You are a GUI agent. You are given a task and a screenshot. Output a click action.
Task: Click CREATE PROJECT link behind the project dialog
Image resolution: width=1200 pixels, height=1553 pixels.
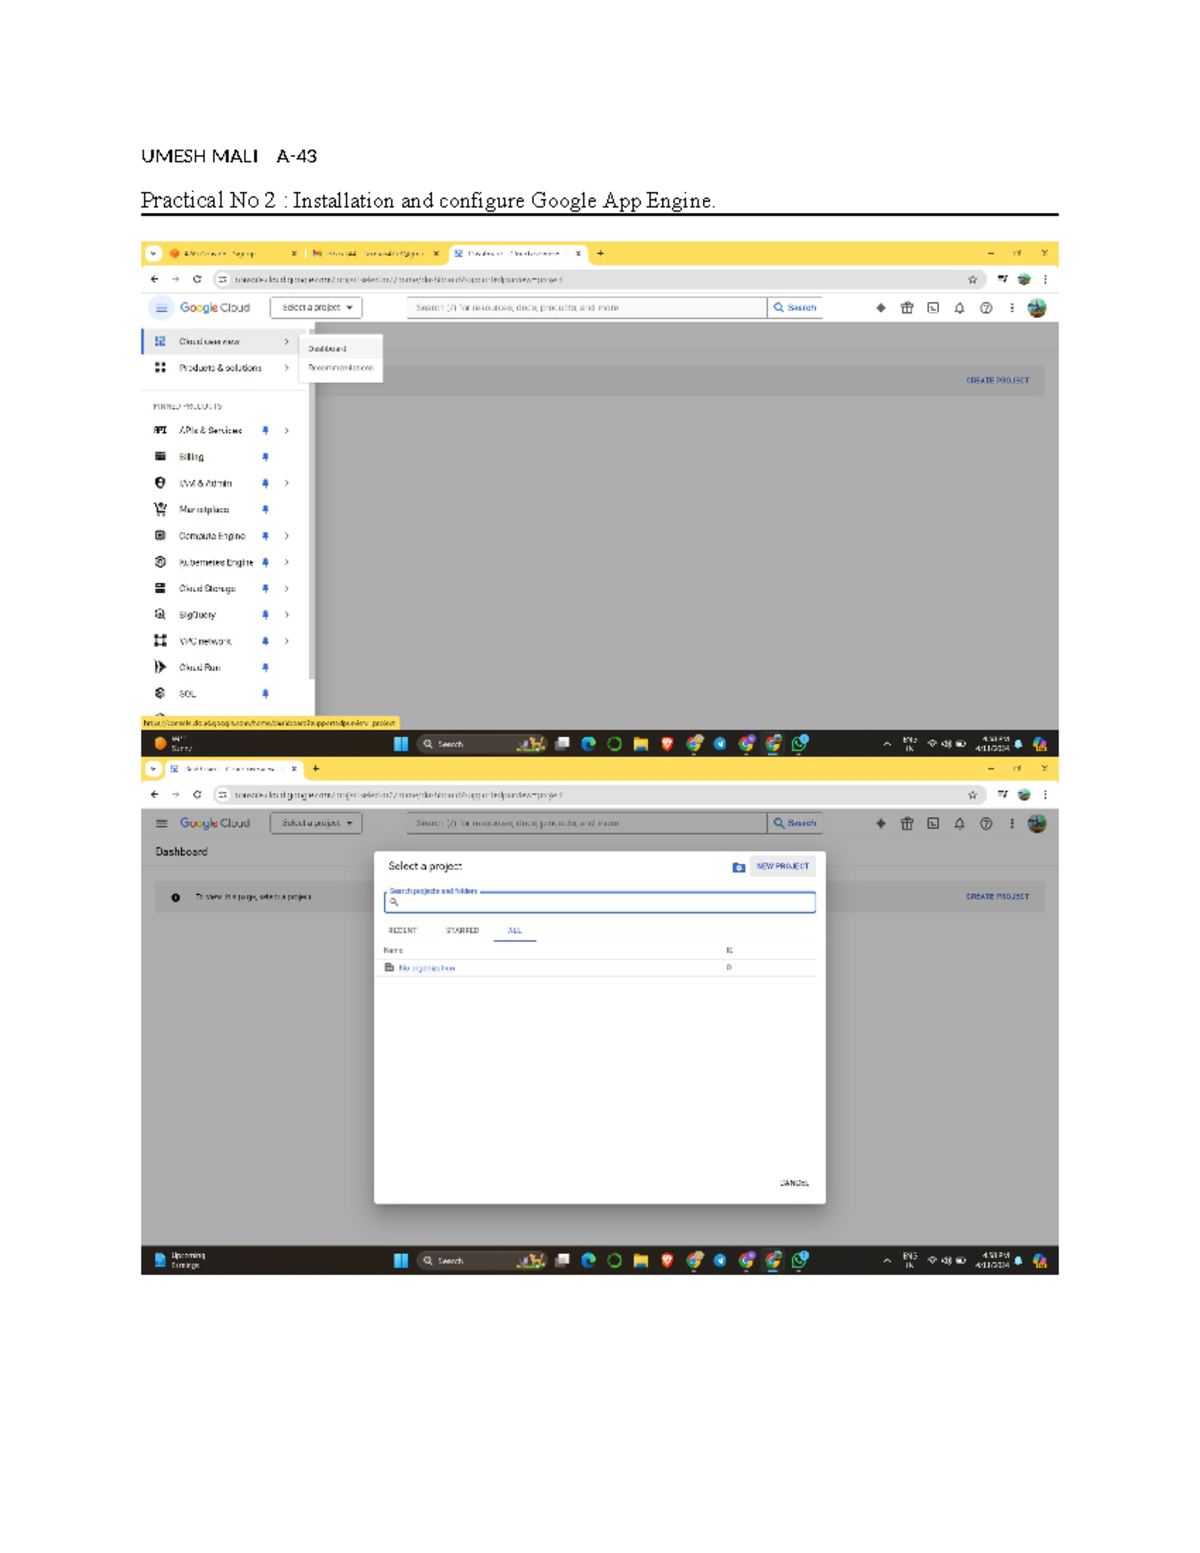(x=997, y=897)
